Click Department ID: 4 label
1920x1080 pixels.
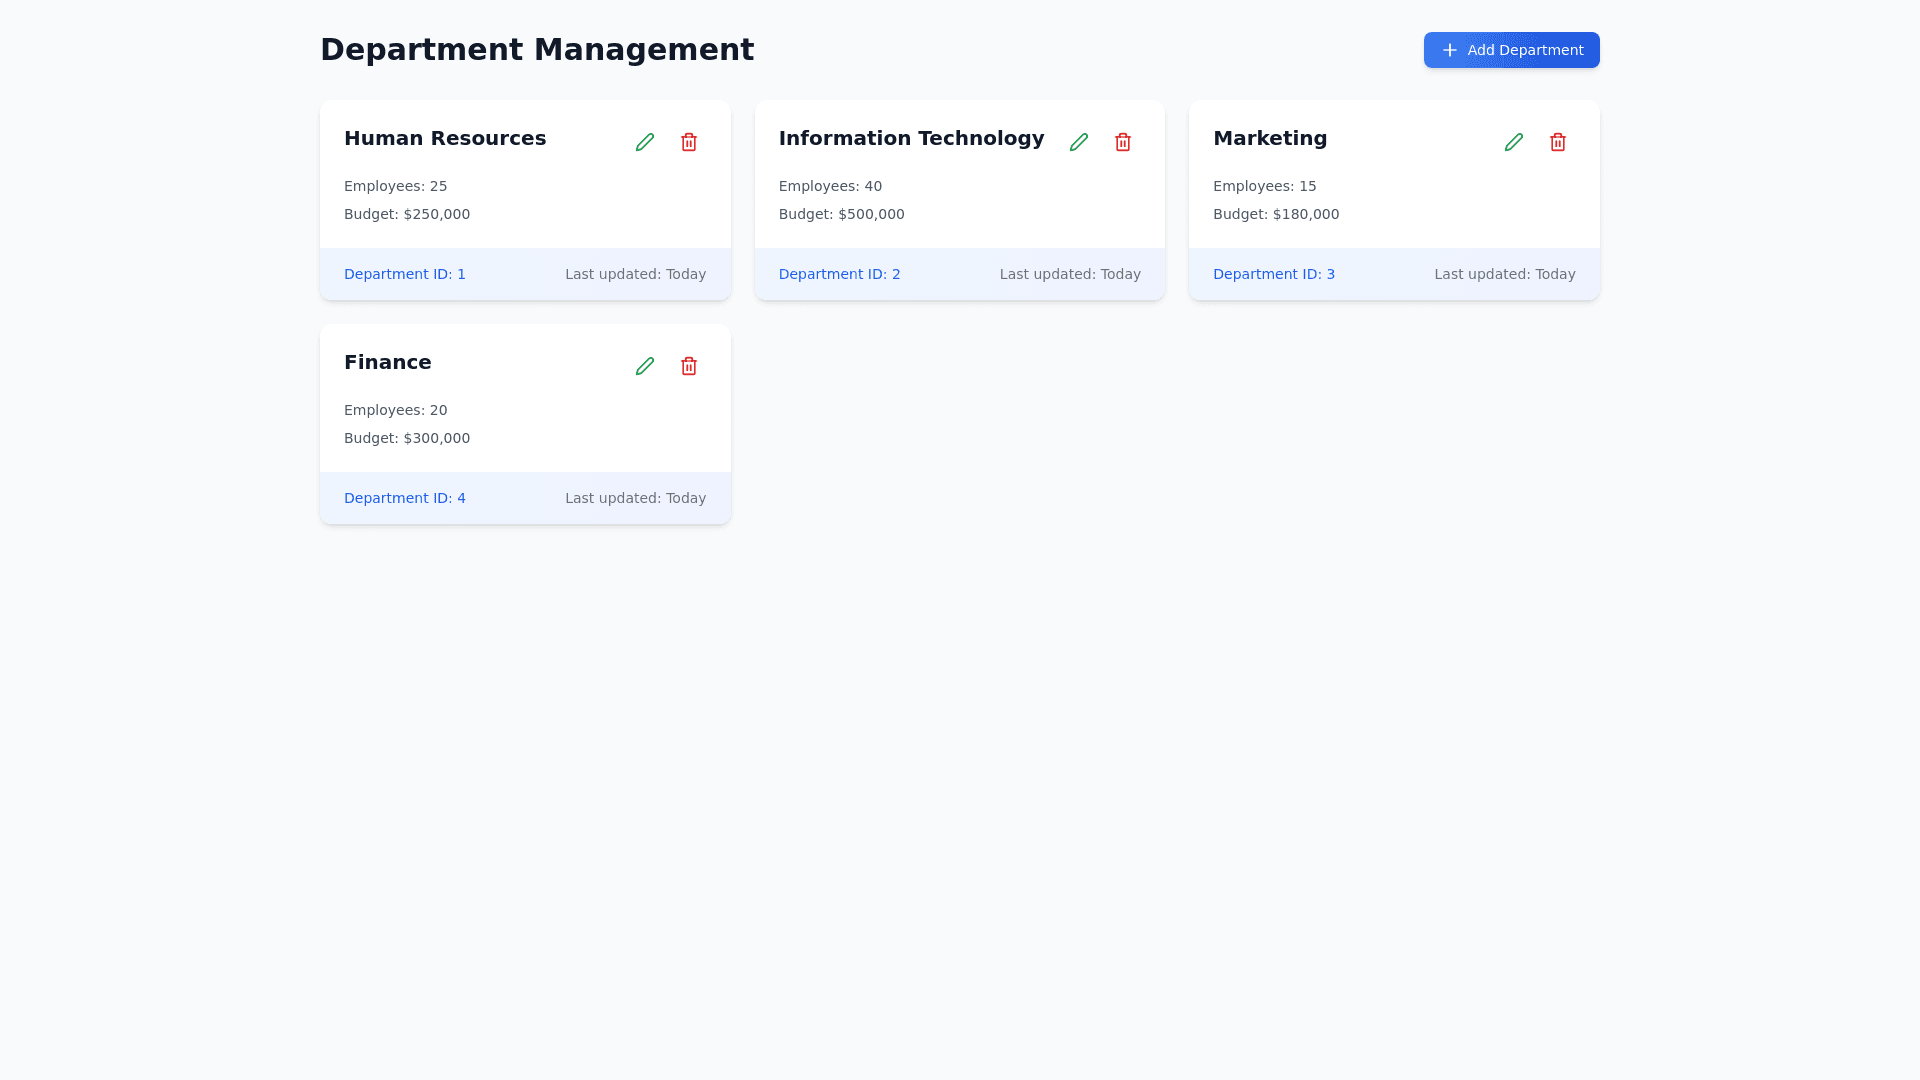[x=405, y=498]
